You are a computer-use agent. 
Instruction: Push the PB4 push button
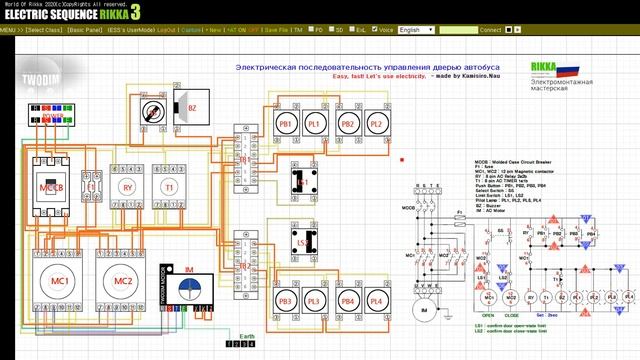[x=348, y=301]
